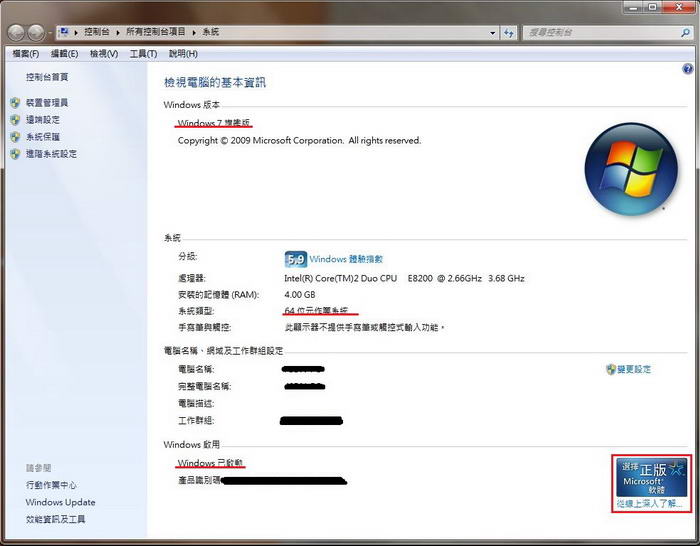Image resolution: width=700 pixels, height=546 pixels.
Task: Open the 檔案(F) menu
Action: click(x=26, y=54)
